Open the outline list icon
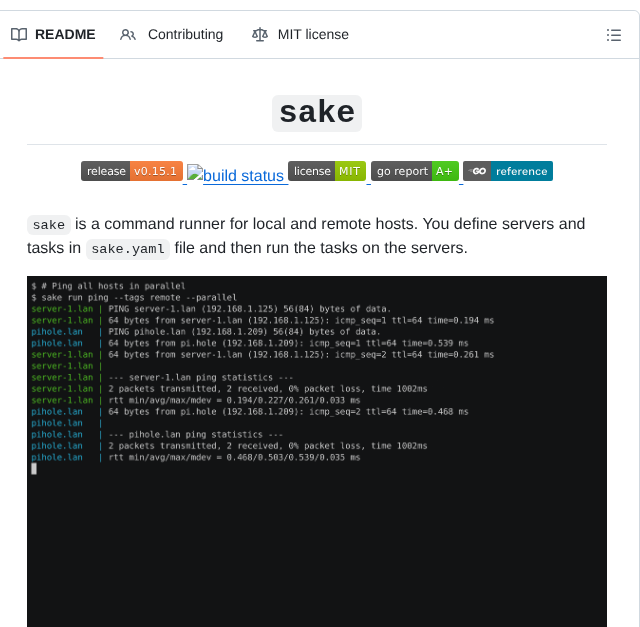Viewport: 640px width, 627px height. (x=613, y=35)
